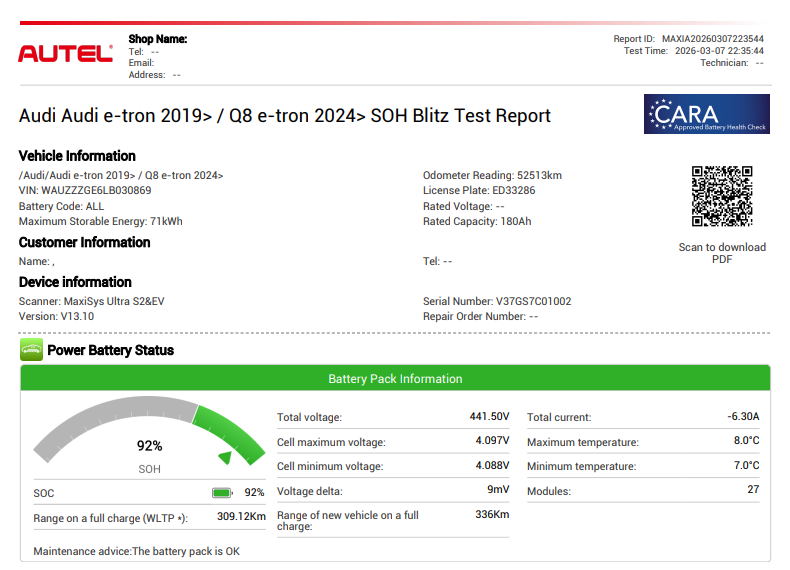Select the Cell maximum voltage row

(393, 441)
